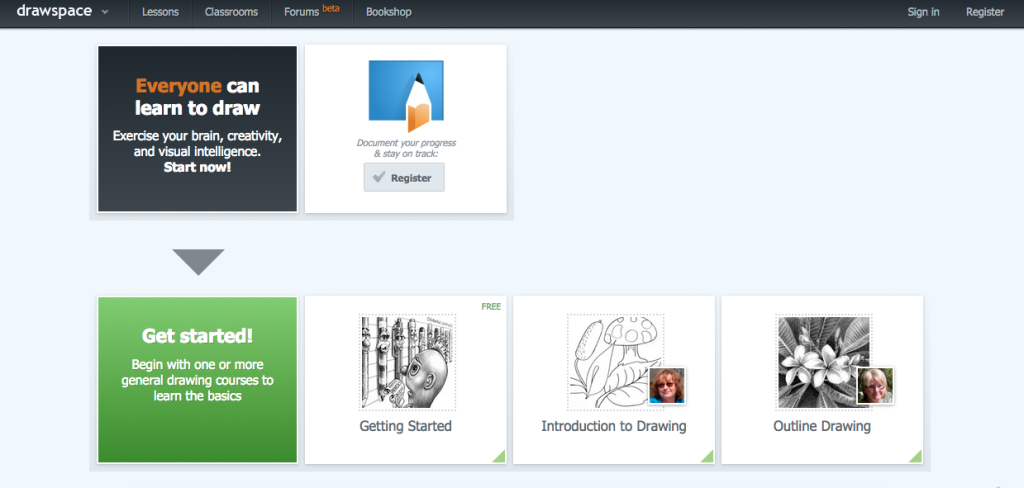Click instructor photo on Introduction to Drawing

click(x=667, y=386)
